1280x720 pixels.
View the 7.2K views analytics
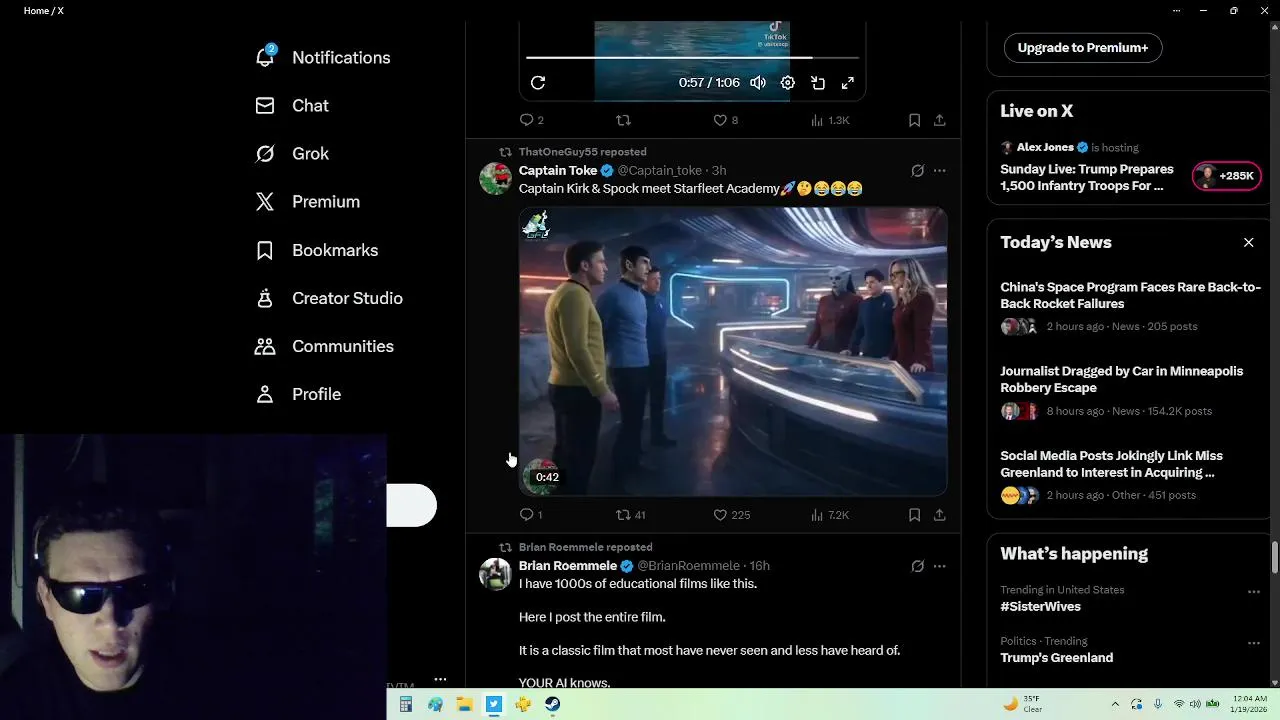[829, 515]
